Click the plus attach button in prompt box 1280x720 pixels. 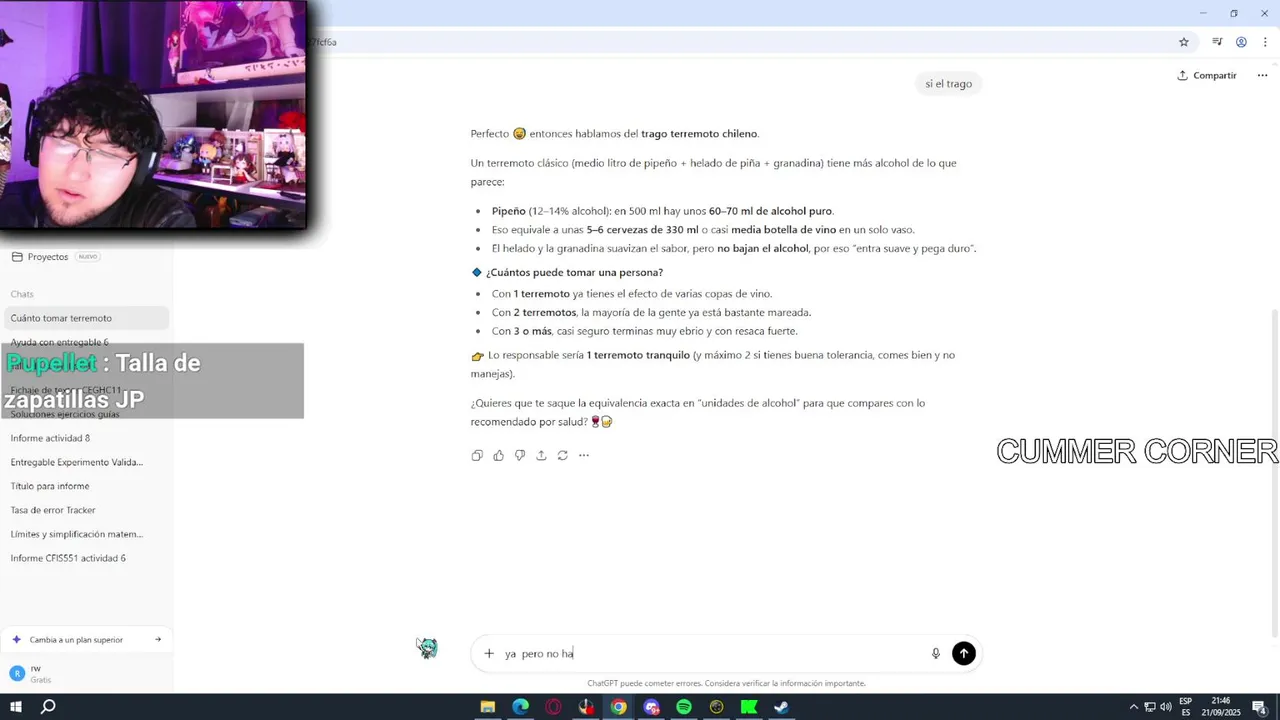point(489,653)
